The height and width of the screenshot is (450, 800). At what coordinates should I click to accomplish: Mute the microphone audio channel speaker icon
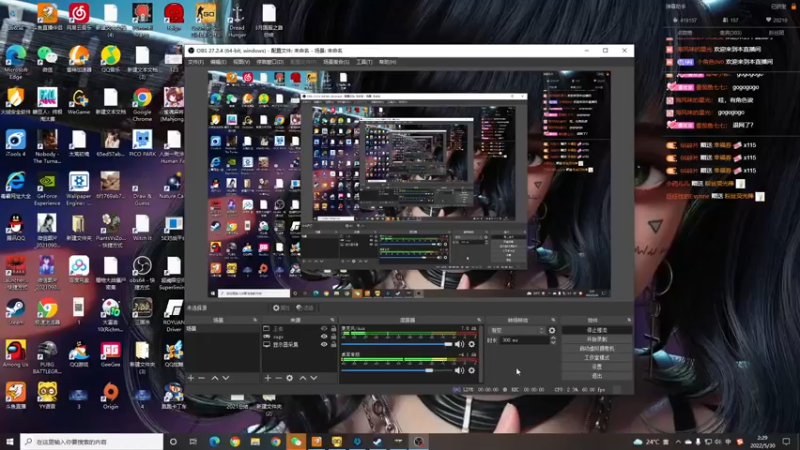[x=459, y=344]
